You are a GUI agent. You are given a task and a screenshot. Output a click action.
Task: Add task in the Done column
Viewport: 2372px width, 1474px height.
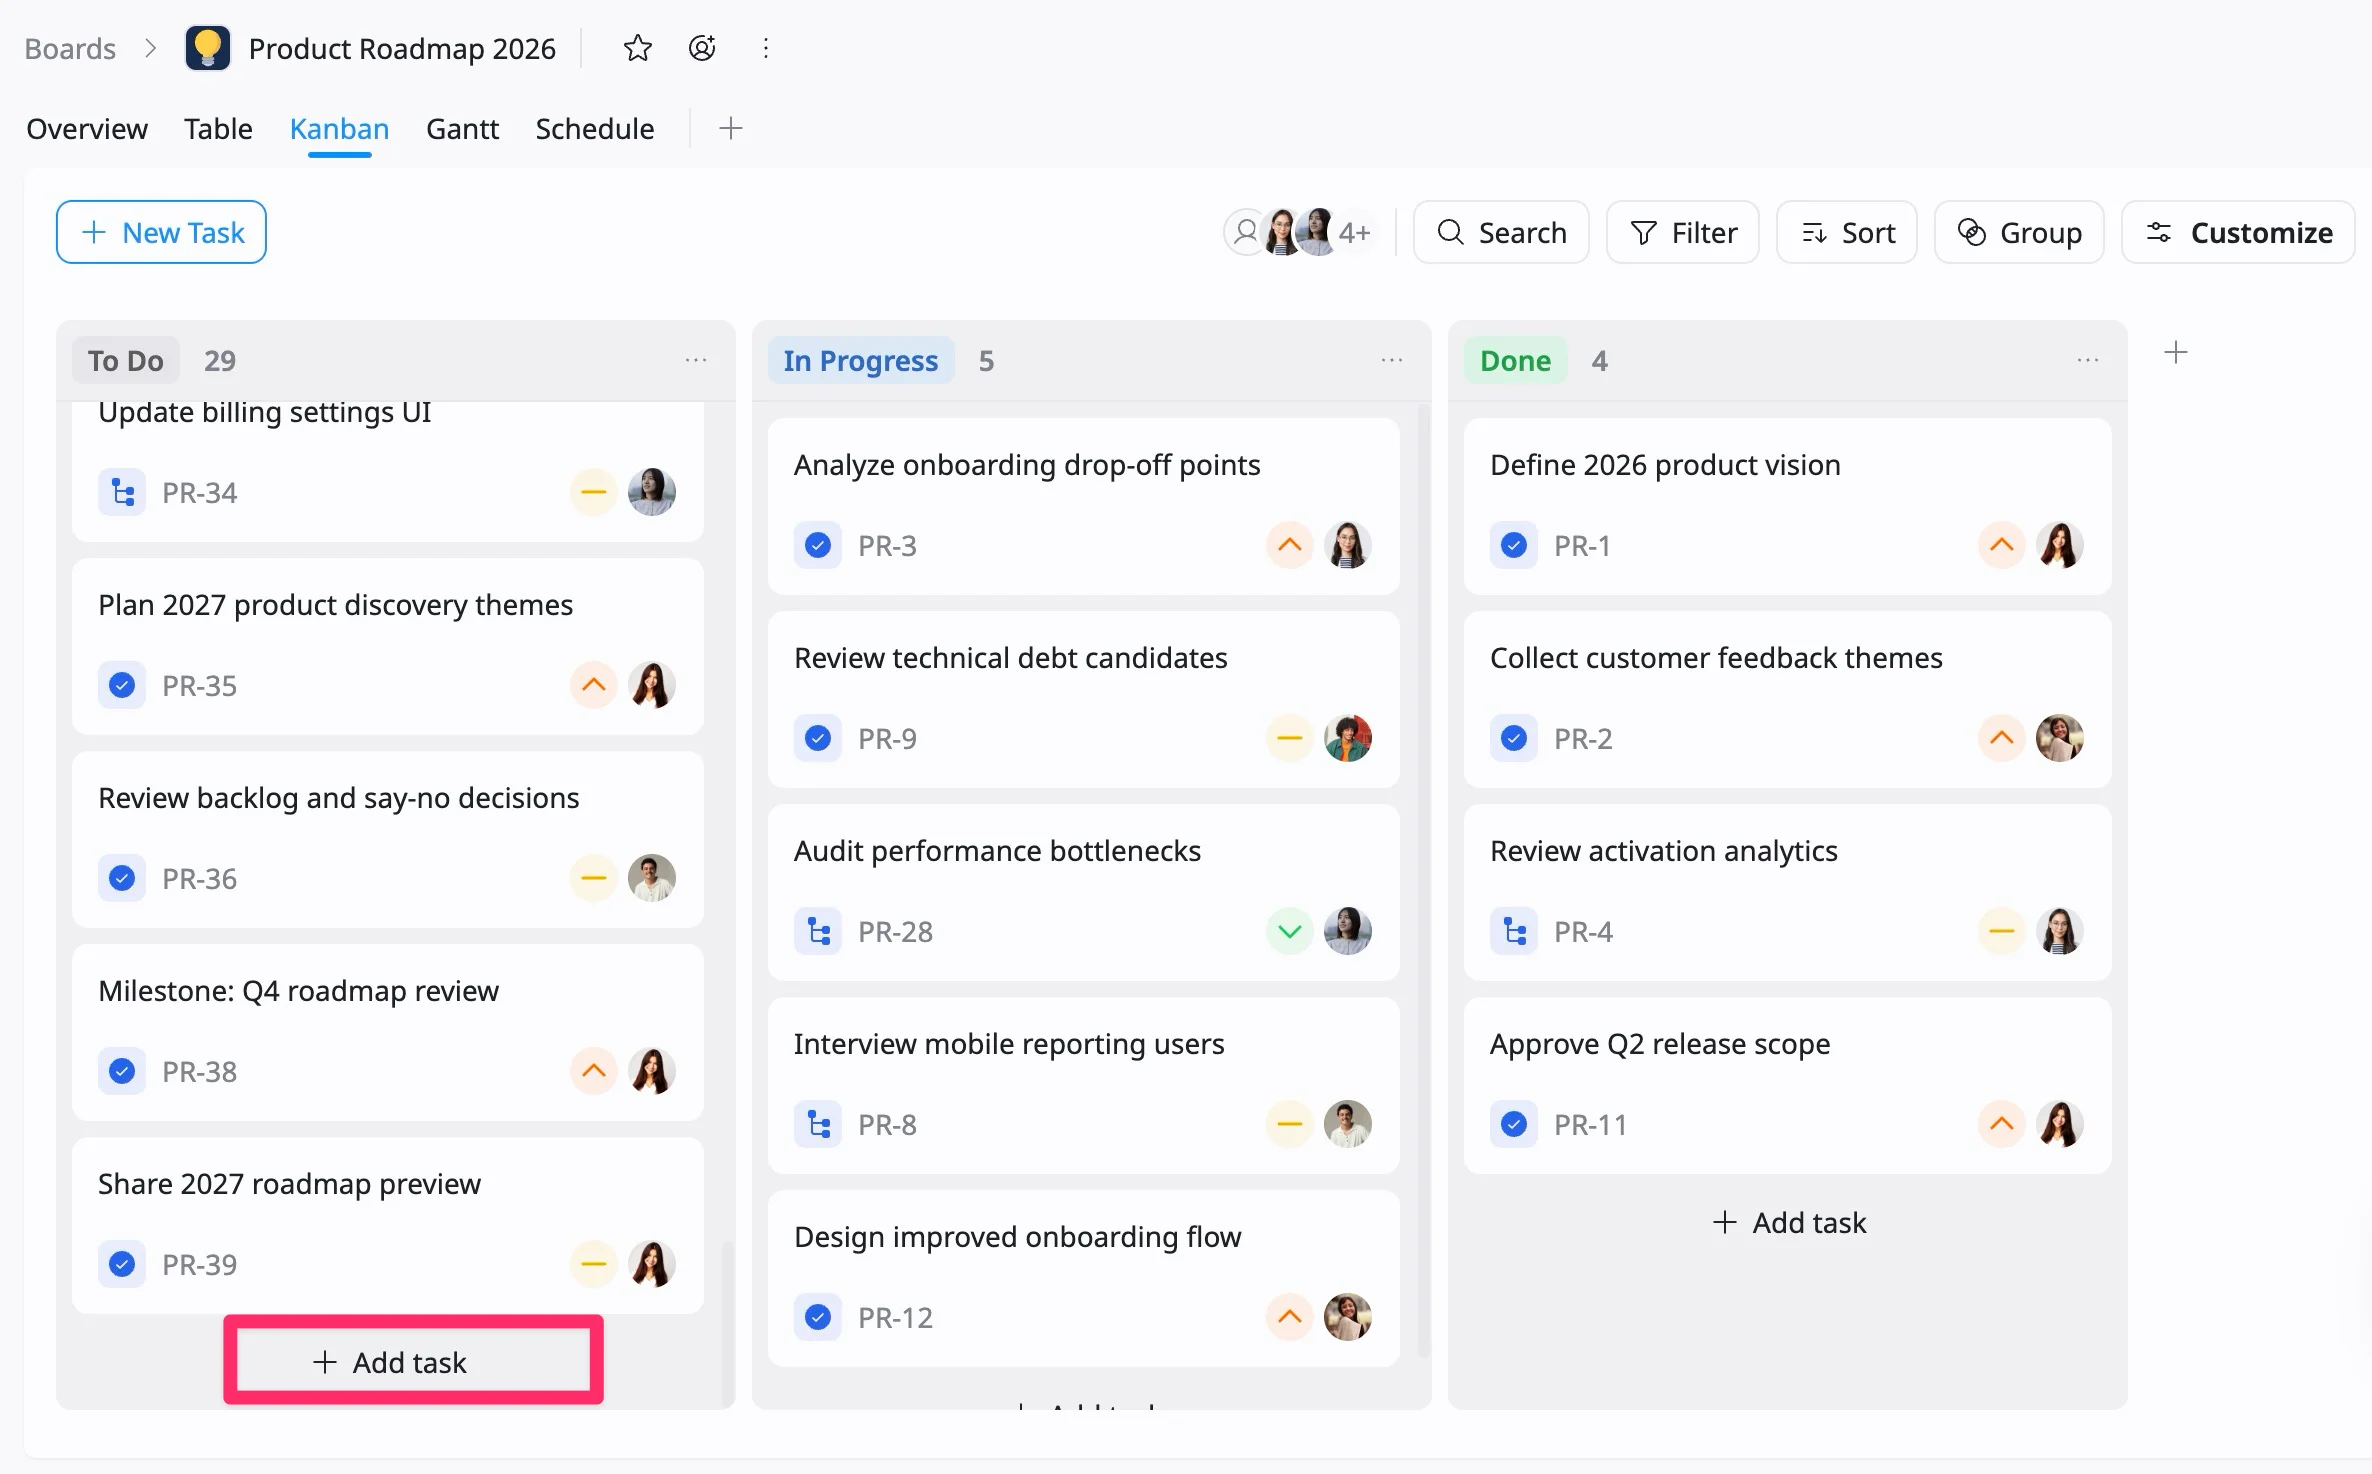[1788, 1222]
